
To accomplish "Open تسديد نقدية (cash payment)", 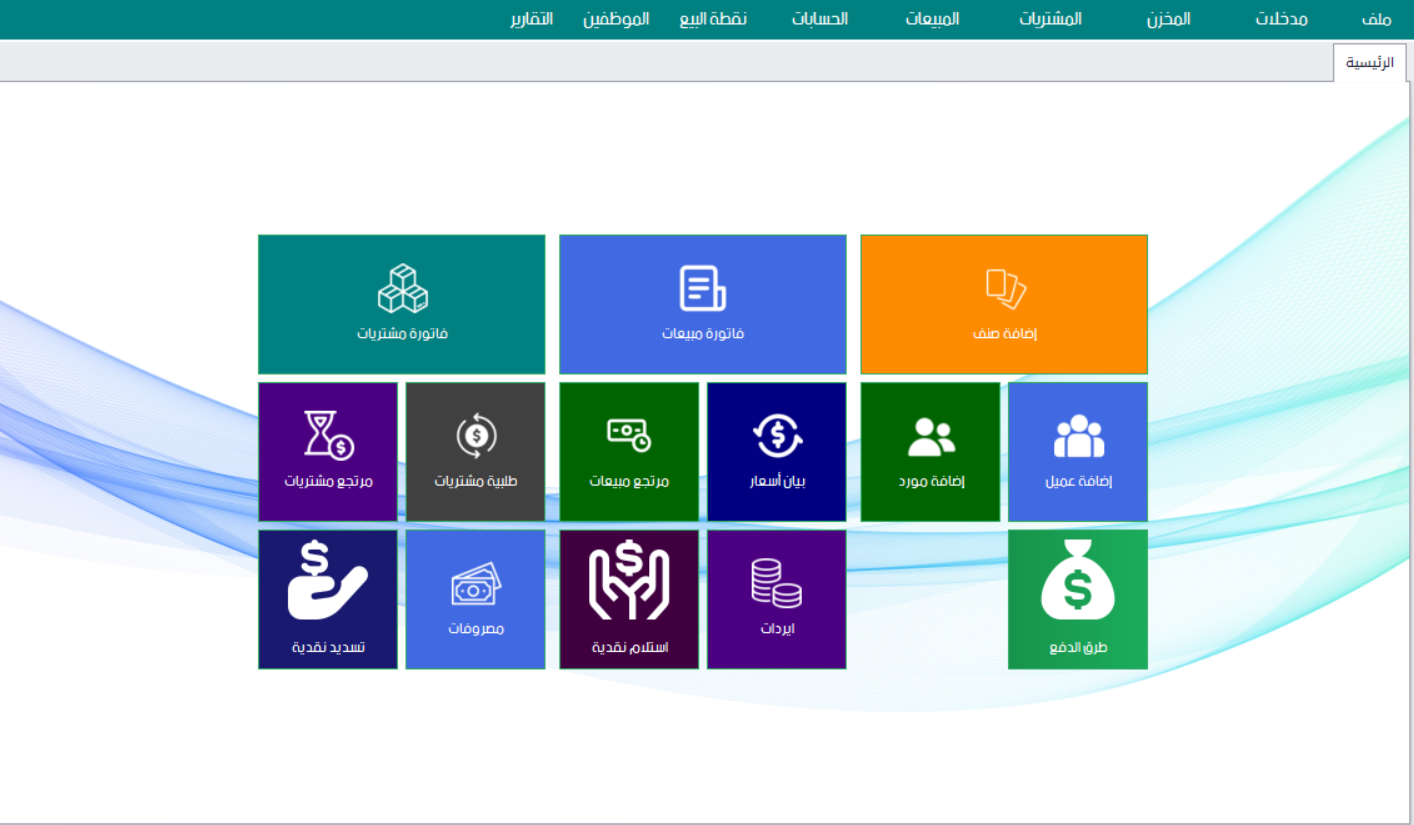I will click(x=328, y=598).
